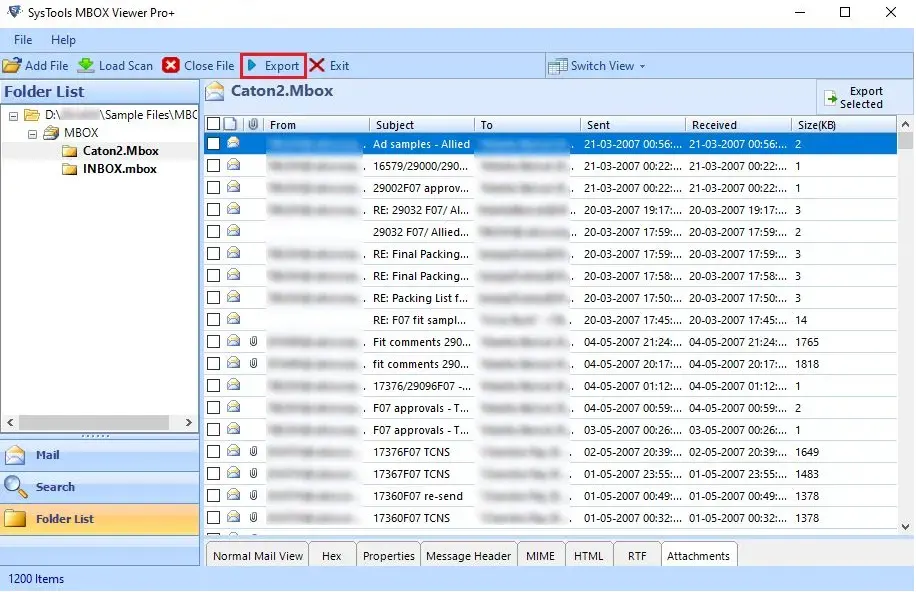Switch to the RTF tab
The image size is (916, 592).
[637, 556]
